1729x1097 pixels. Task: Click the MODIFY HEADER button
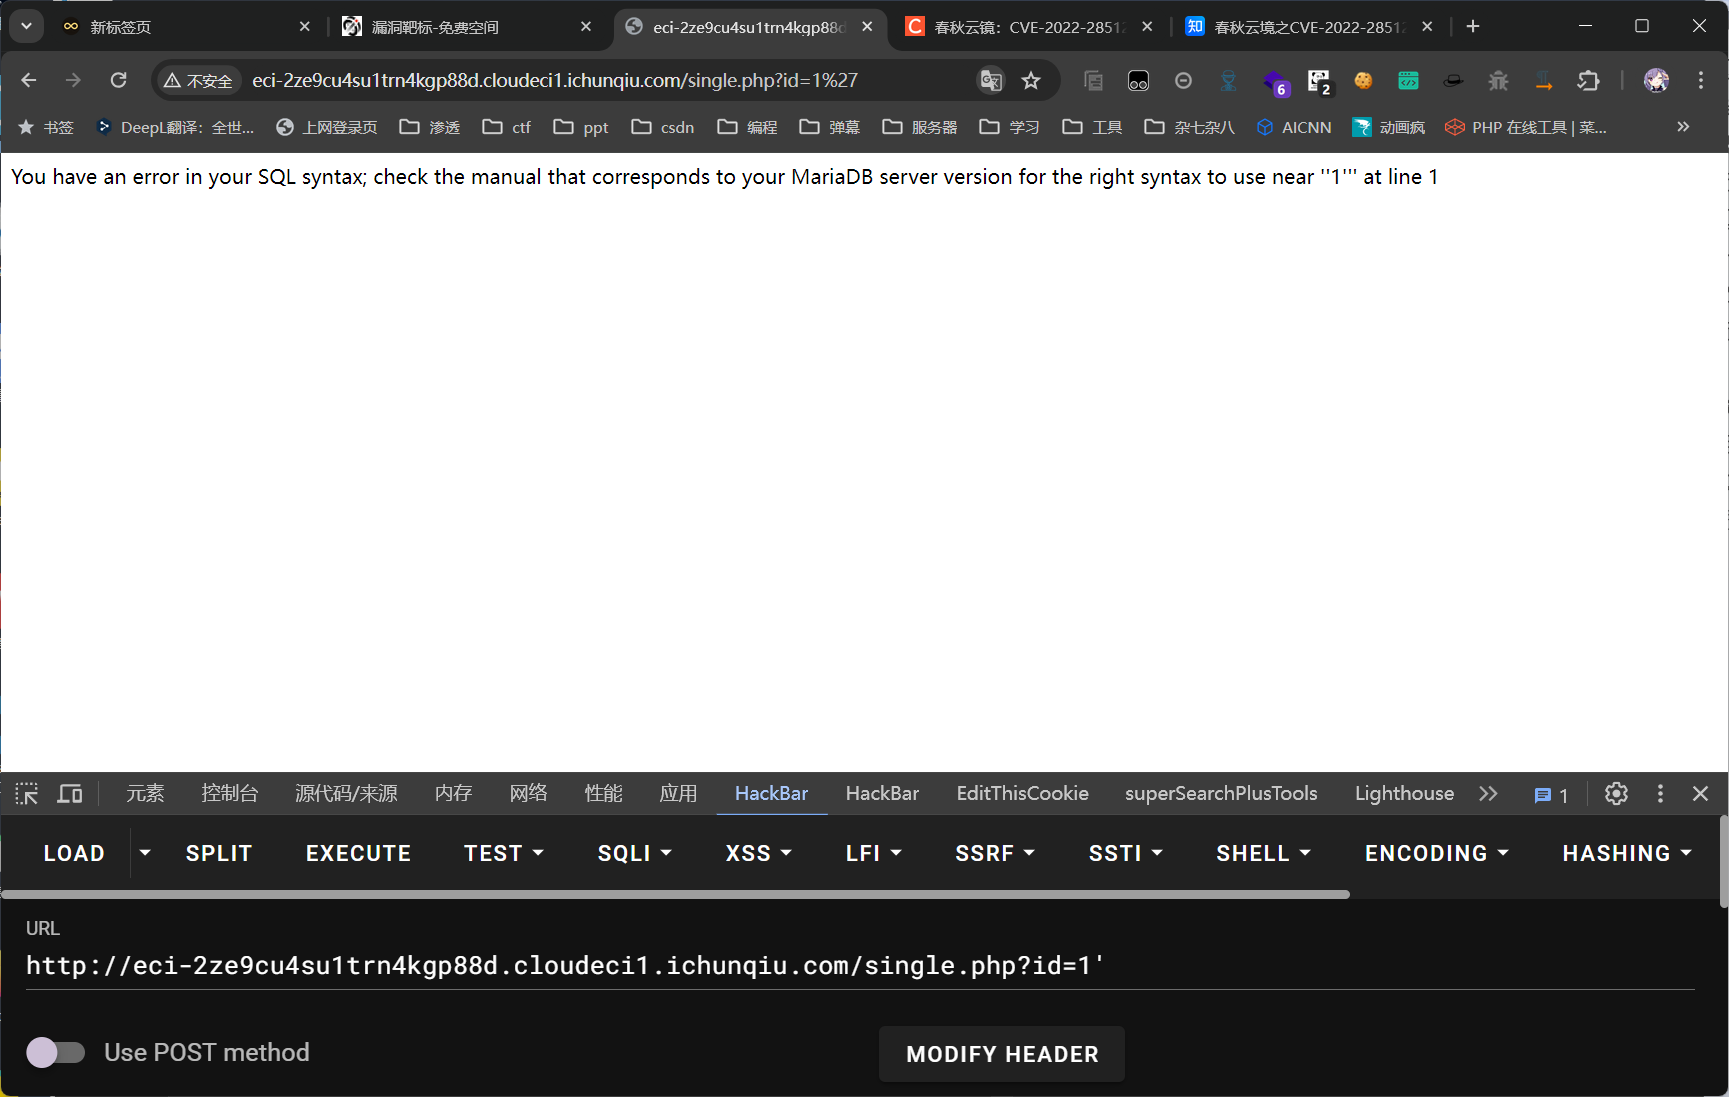point(1002,1054)
